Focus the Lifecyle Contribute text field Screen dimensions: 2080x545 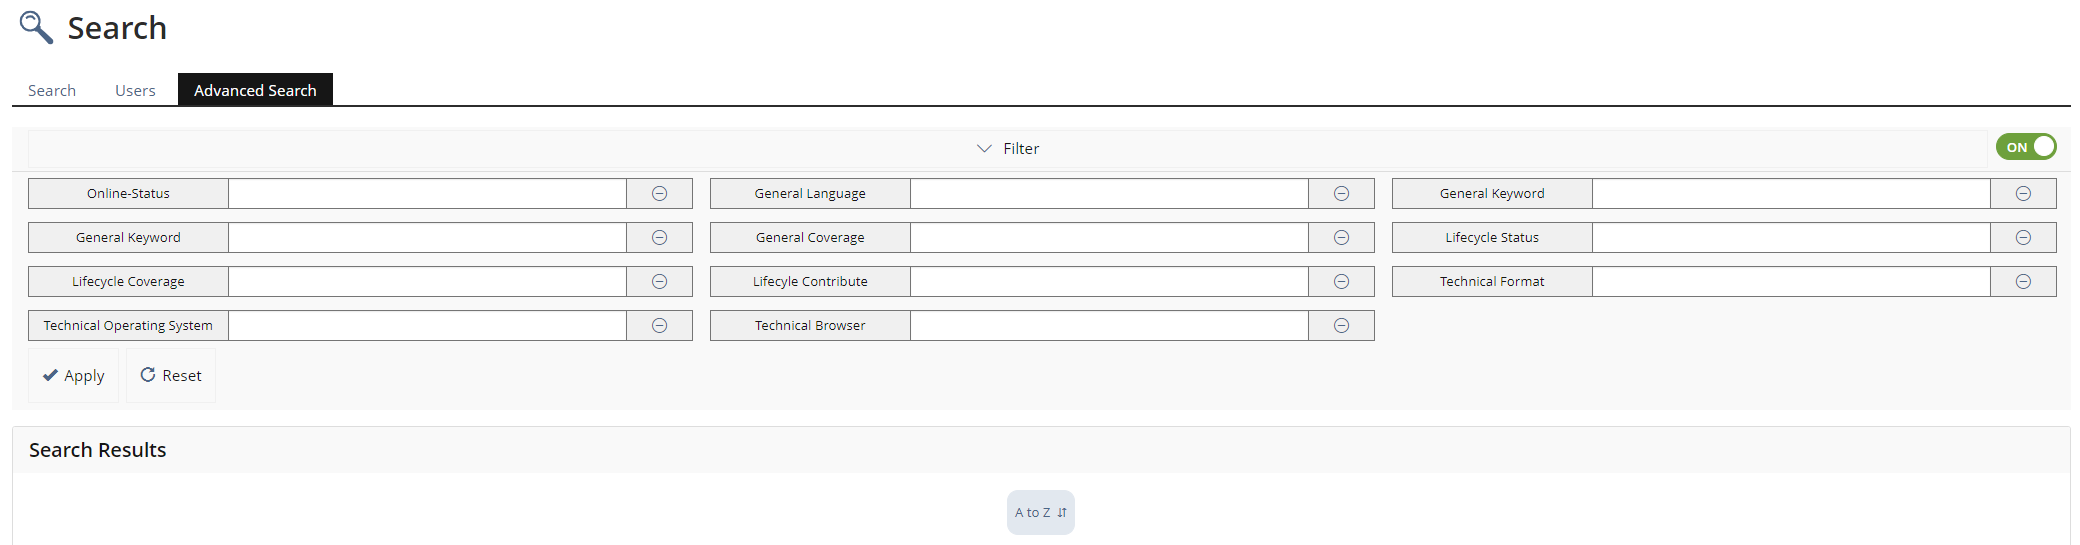pyautogui.click(x=1109, y=282)
